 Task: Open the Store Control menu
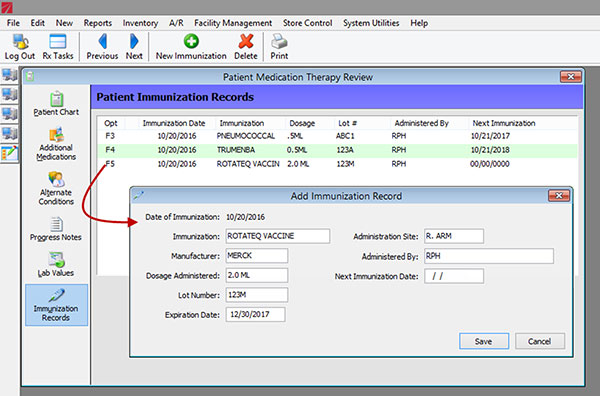(307, 23)
